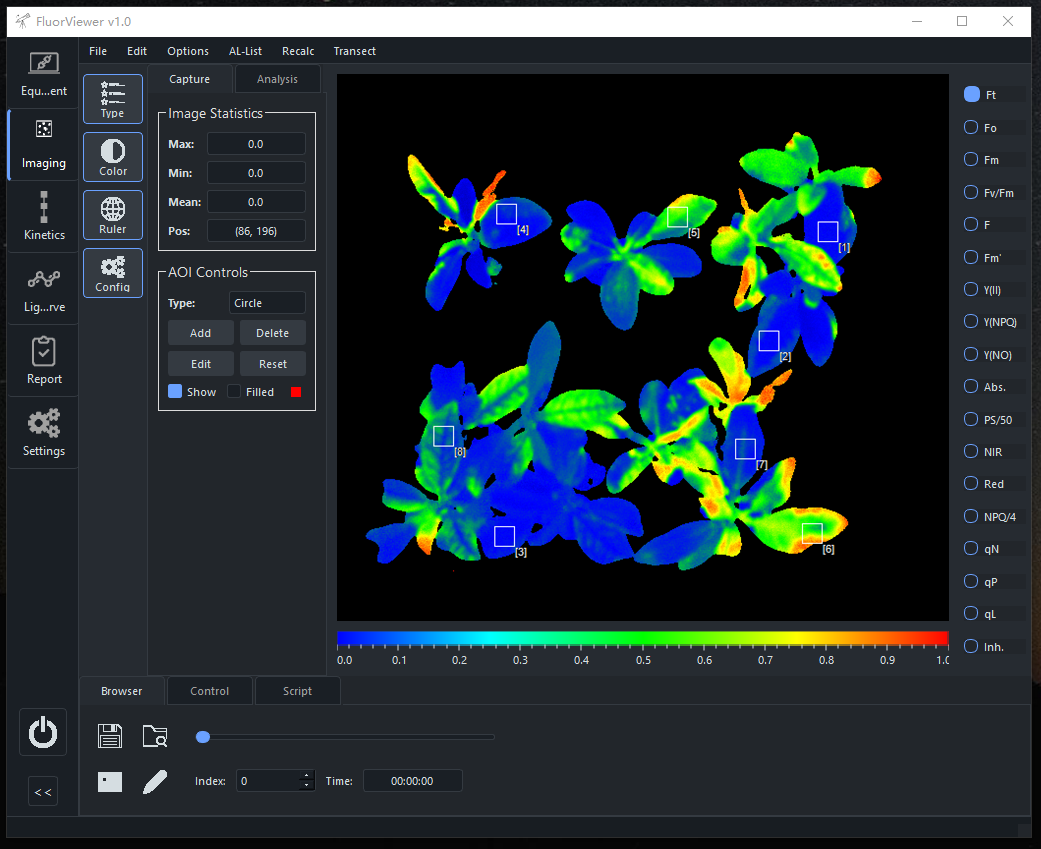
Task: Click the pencil edit icon
Action: tap(155, 781)
